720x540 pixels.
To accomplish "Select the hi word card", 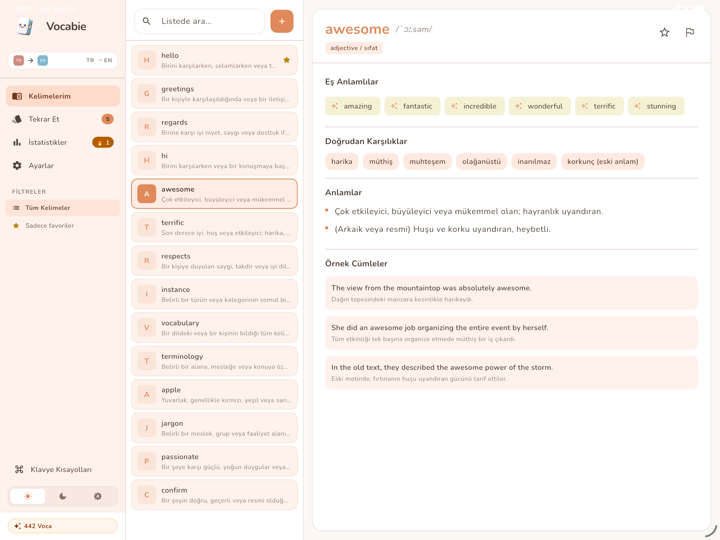I will coord(214,160).
